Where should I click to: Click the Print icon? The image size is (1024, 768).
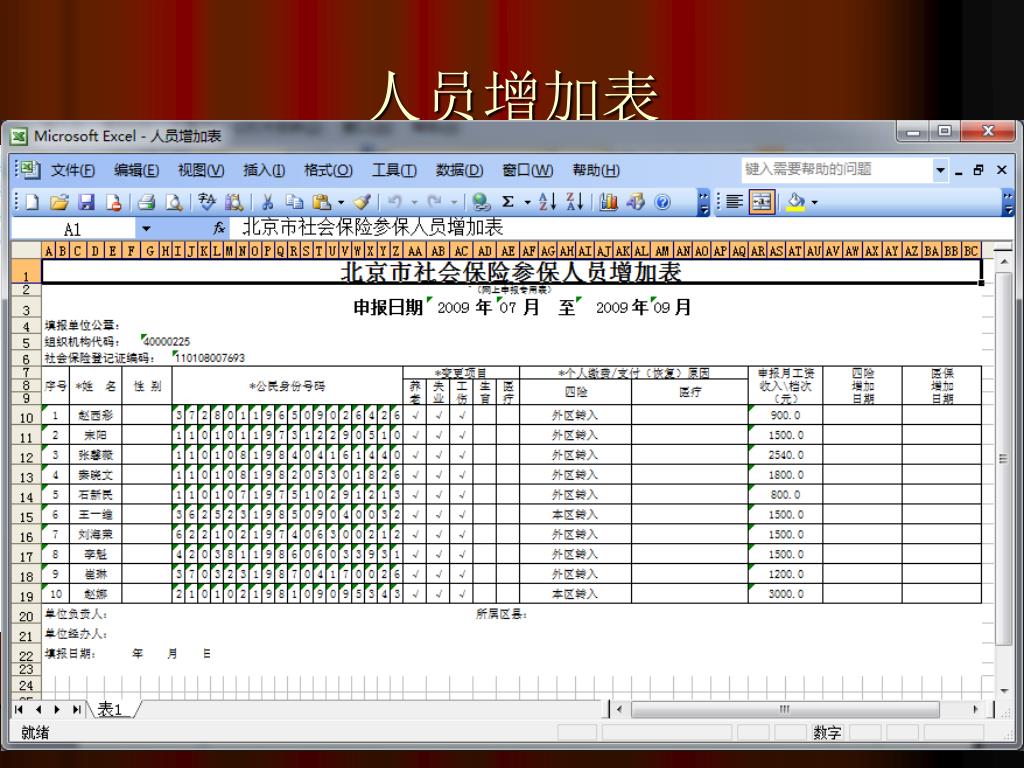(146, 202)
